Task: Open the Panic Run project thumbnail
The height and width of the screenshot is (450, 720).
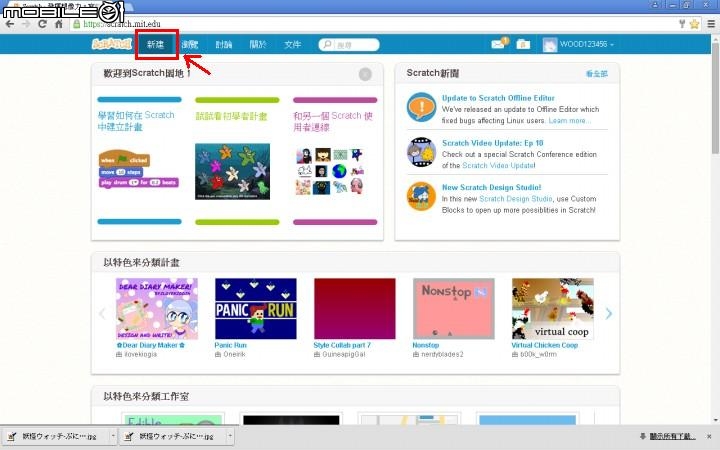Action: (256, 309)
